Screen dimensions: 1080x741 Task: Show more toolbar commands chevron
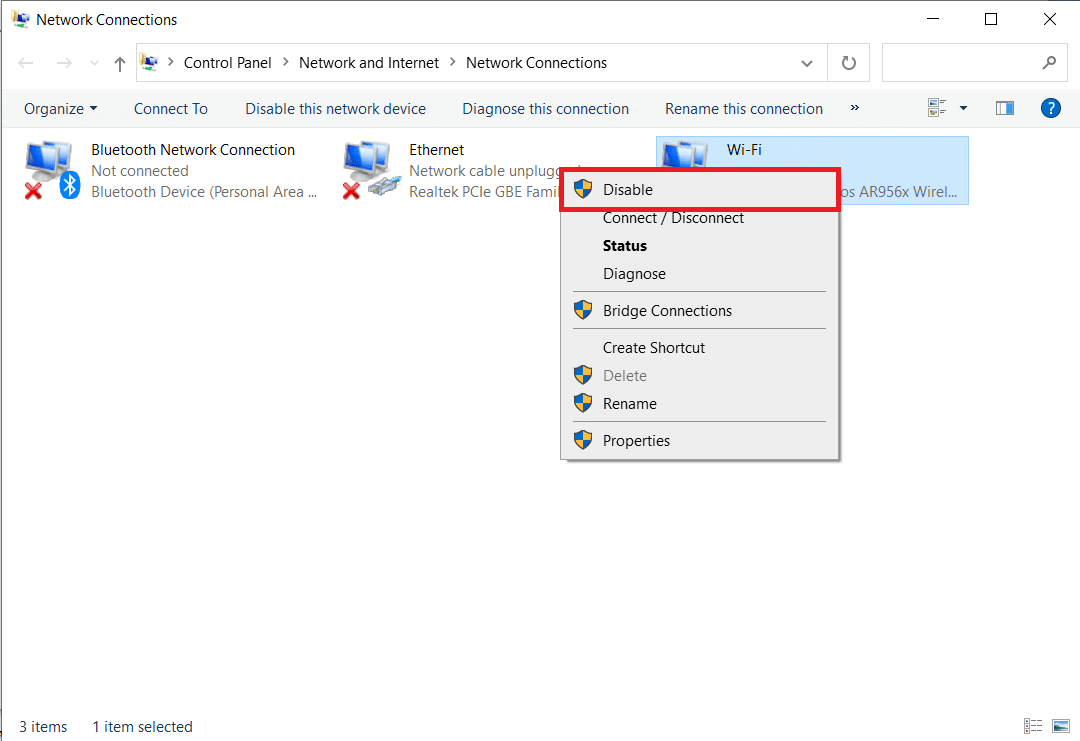click(x=855, y=108)
